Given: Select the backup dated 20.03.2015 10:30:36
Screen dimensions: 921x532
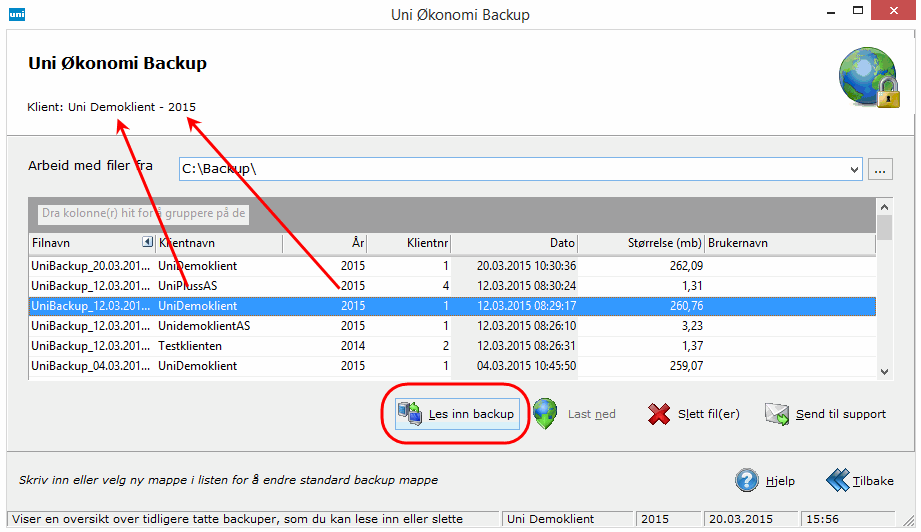Looking at the screenshot, I should coord(300,266).
